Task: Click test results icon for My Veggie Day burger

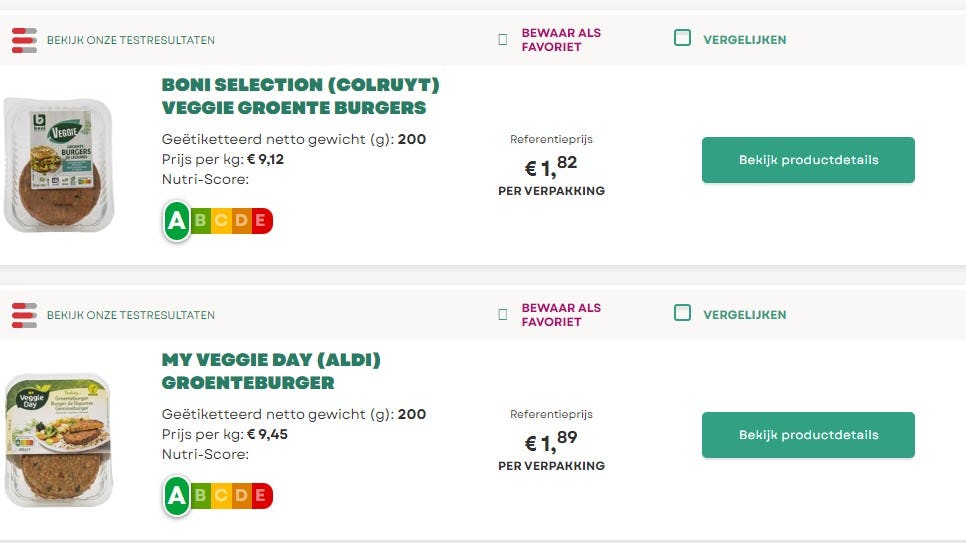Action: 24,315
